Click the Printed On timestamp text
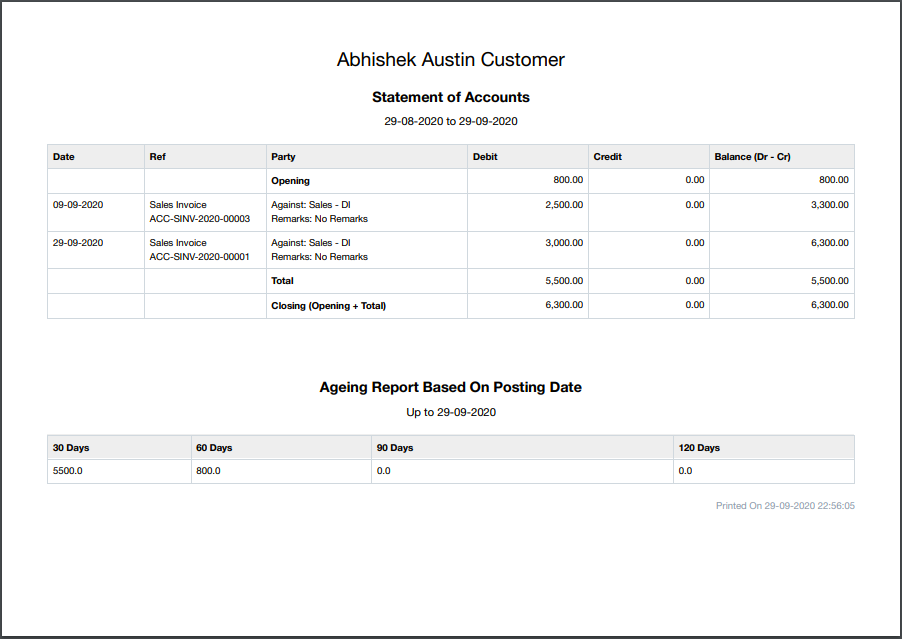The image size is (902, 639). point(785,506)
